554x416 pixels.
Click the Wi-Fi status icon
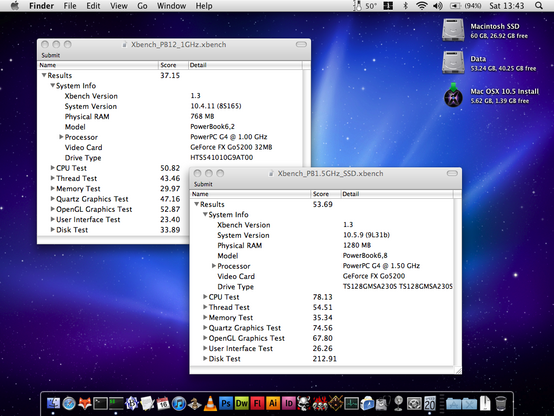pyautogui.click(x=422, y=6)
